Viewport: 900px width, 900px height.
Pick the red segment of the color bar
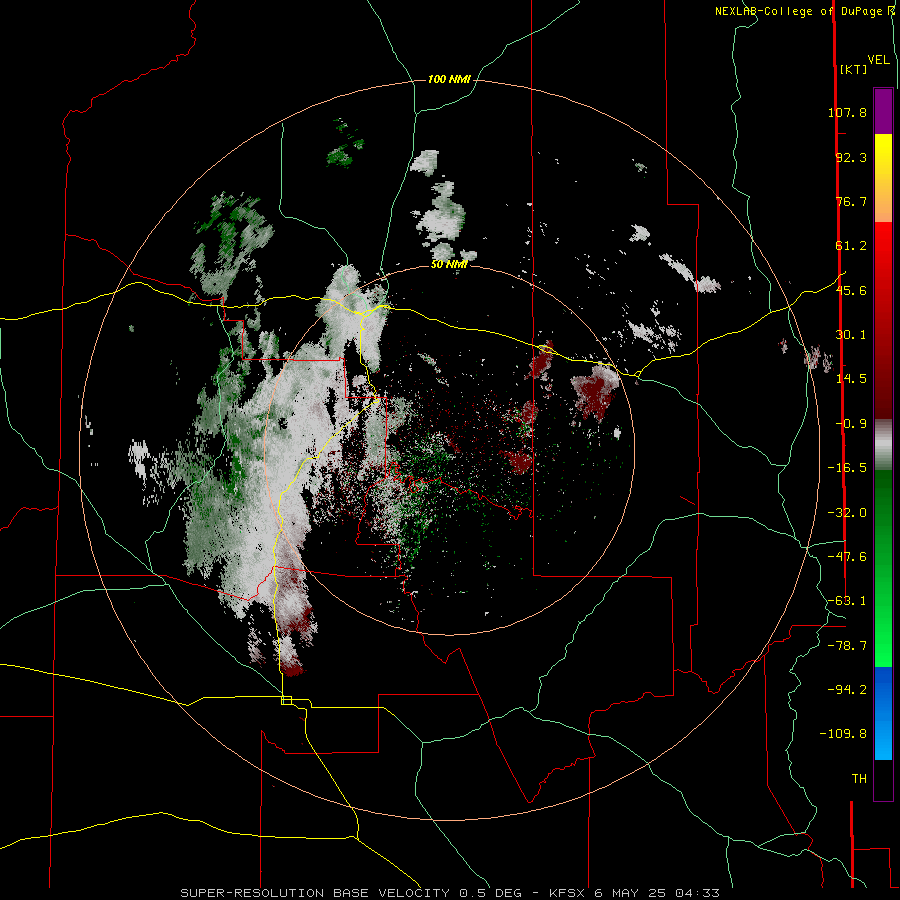883,320
